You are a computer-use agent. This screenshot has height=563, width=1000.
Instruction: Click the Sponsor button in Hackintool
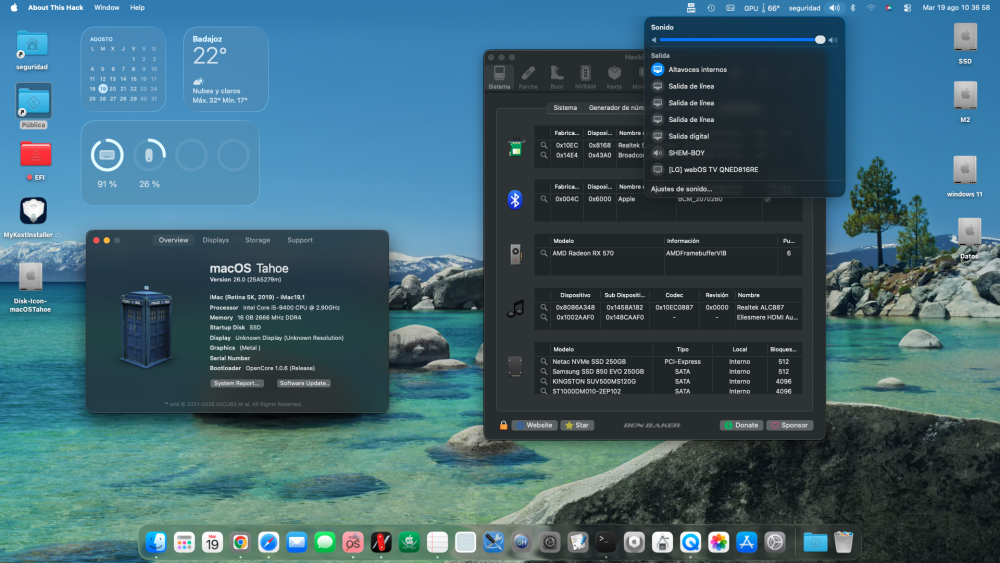[790, 425]
